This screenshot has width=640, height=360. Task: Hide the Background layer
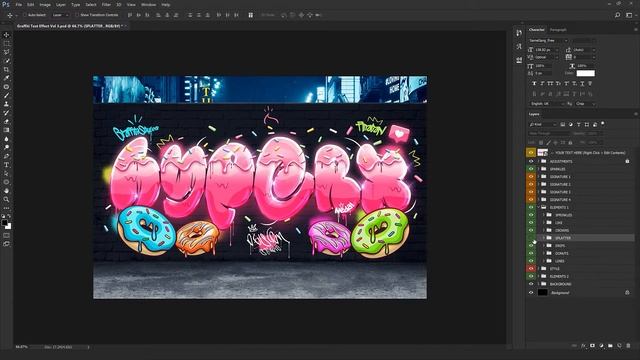(x=531, y=293)
